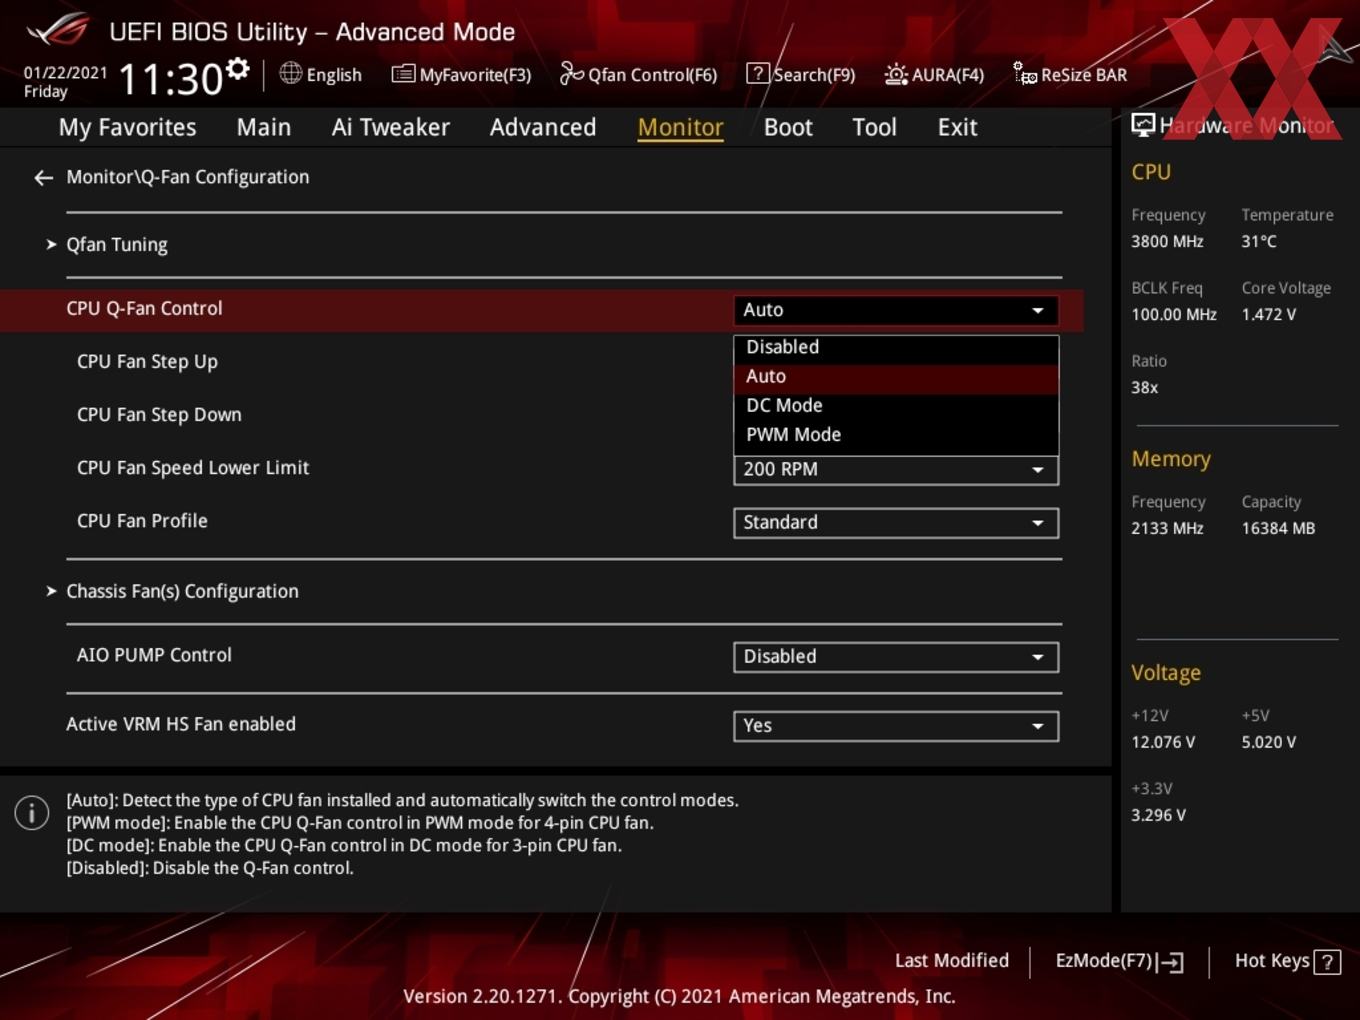
Task: Go to the Advanced tab
Action: pos(543,127)
